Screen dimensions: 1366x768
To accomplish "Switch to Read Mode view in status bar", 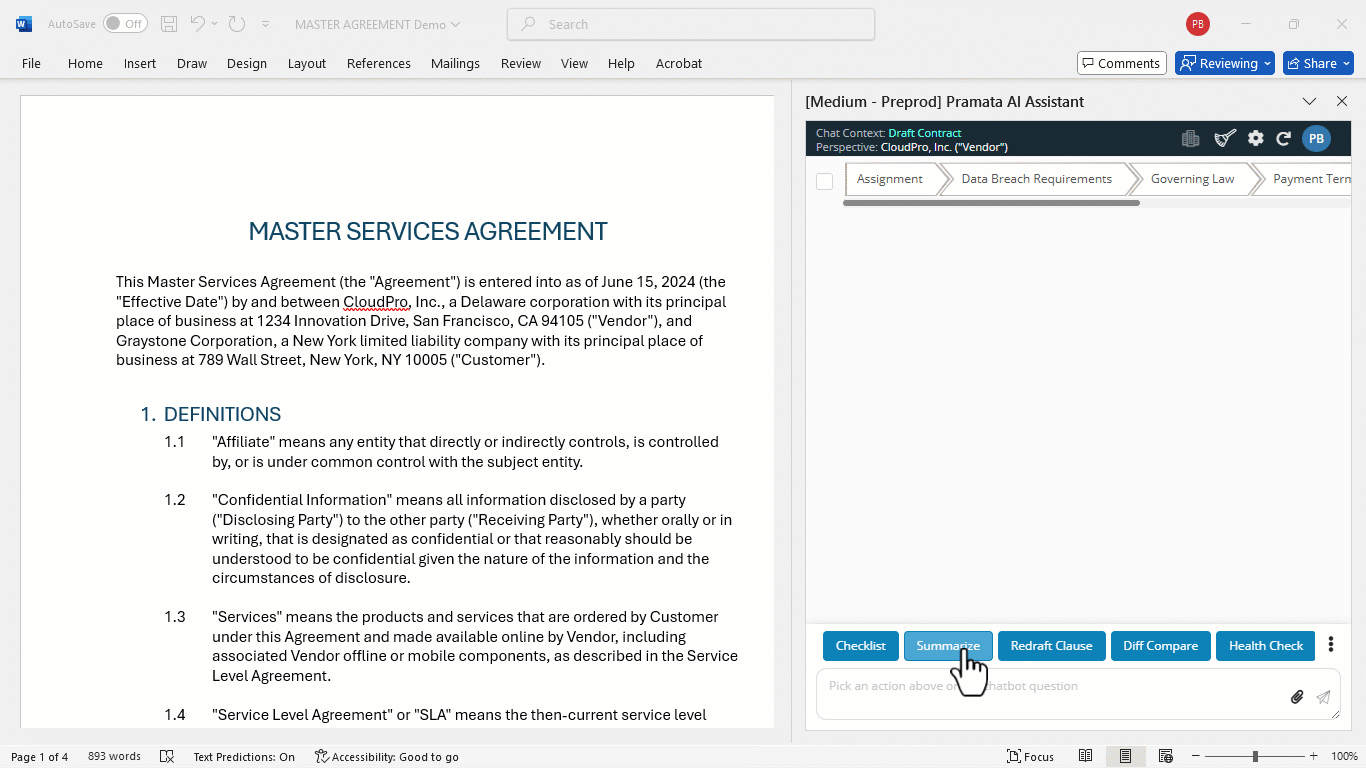I will [1086, 757].
